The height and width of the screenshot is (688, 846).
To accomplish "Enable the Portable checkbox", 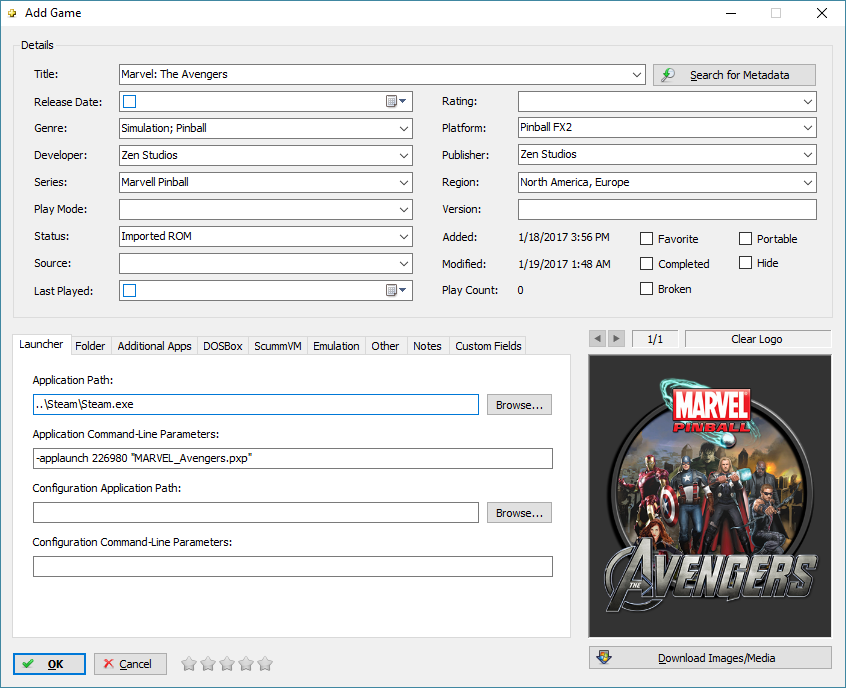I will (745, 239).
